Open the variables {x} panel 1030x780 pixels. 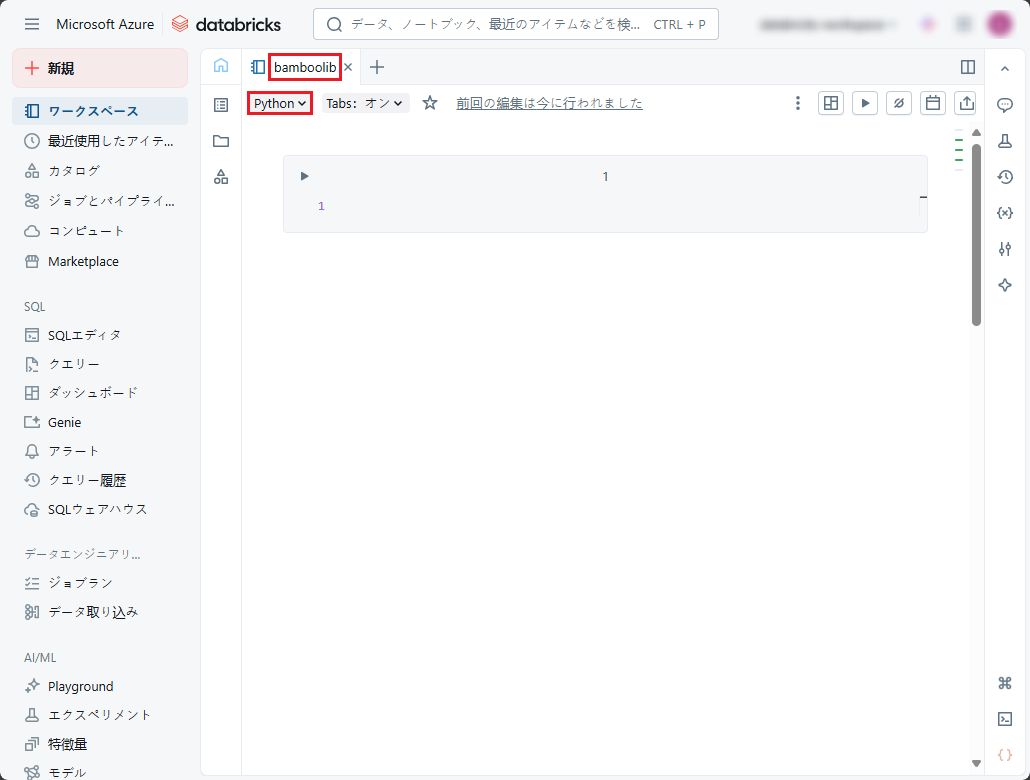1005,213
